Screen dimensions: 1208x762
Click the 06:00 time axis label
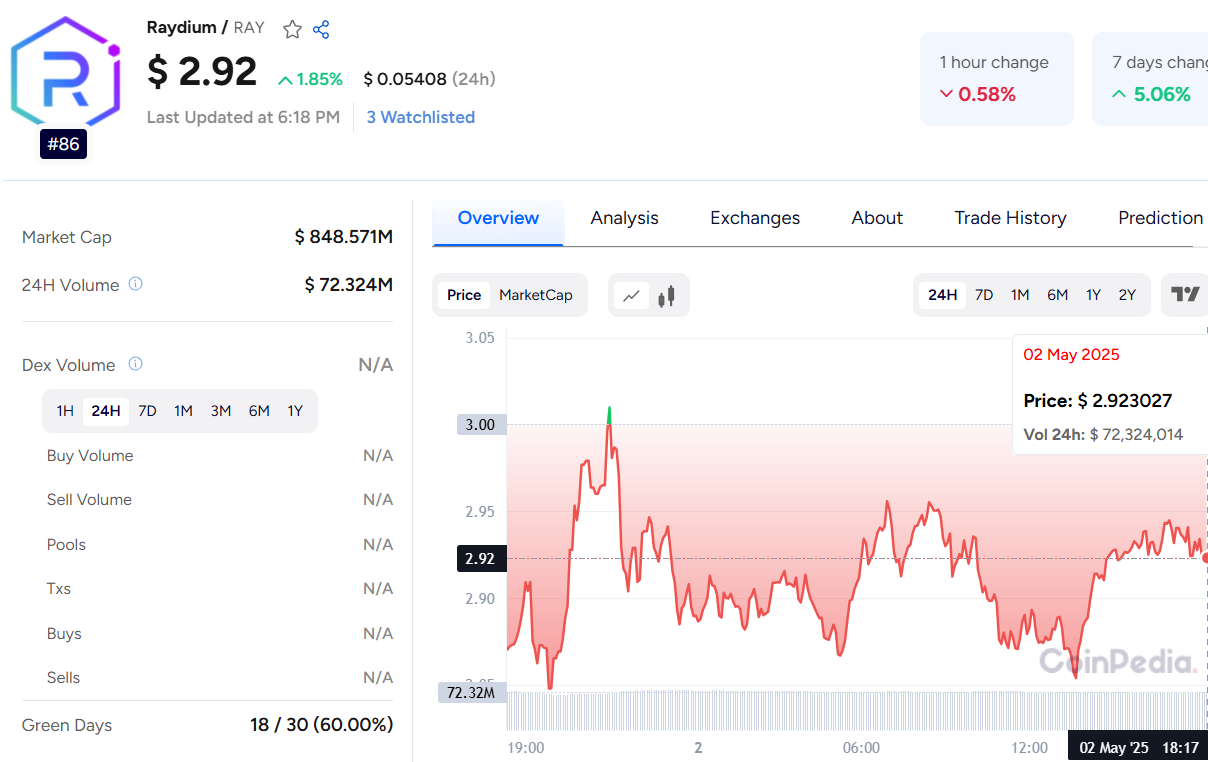(862, 748)
